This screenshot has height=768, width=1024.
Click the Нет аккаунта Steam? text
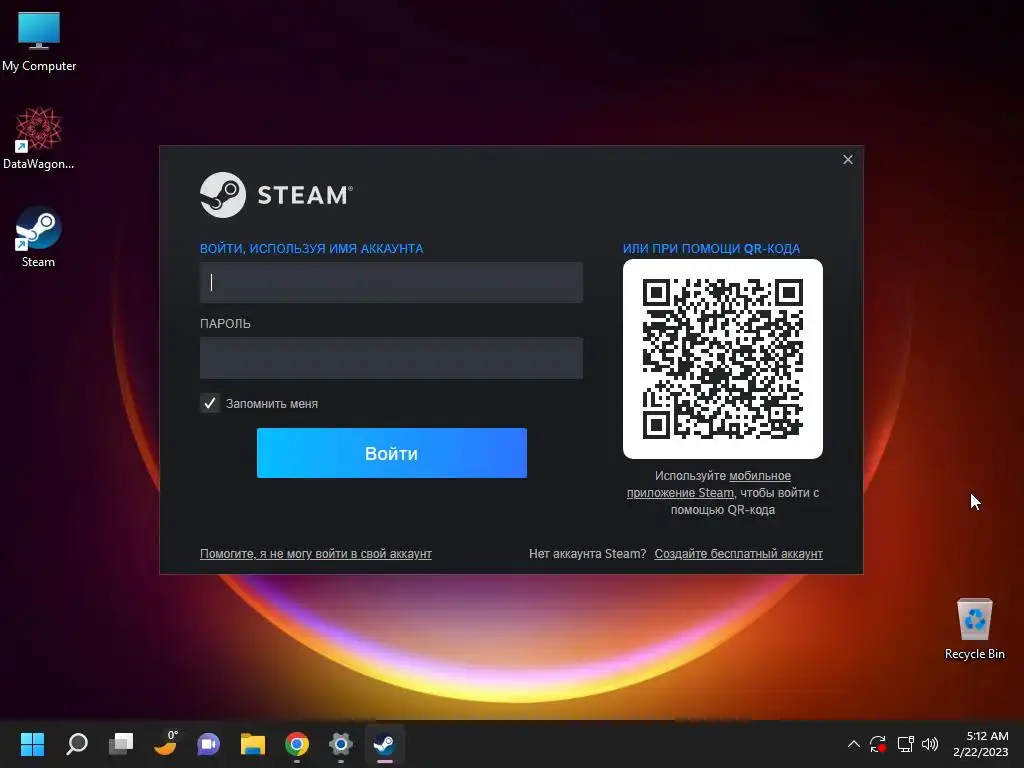pyautogui.click(x=587, y=554)
